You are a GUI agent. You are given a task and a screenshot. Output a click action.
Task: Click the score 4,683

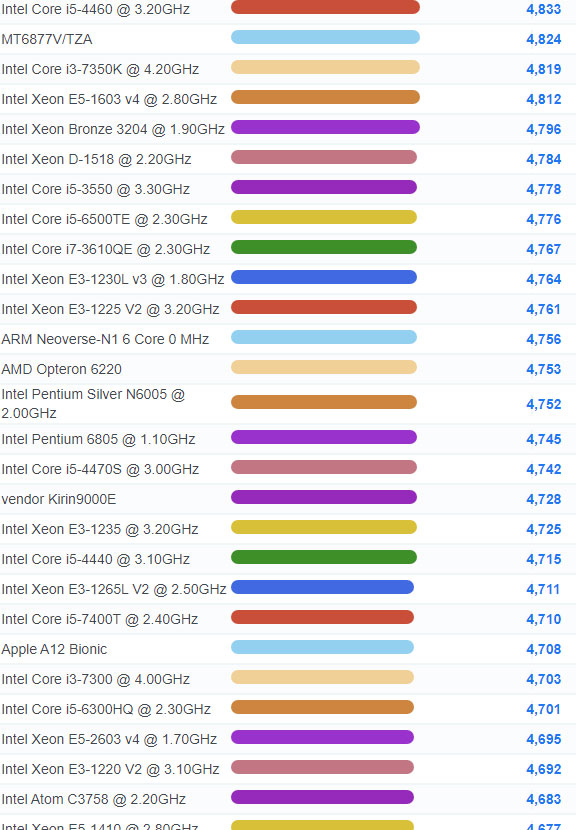pyautogui.click(x=544, y=799)
